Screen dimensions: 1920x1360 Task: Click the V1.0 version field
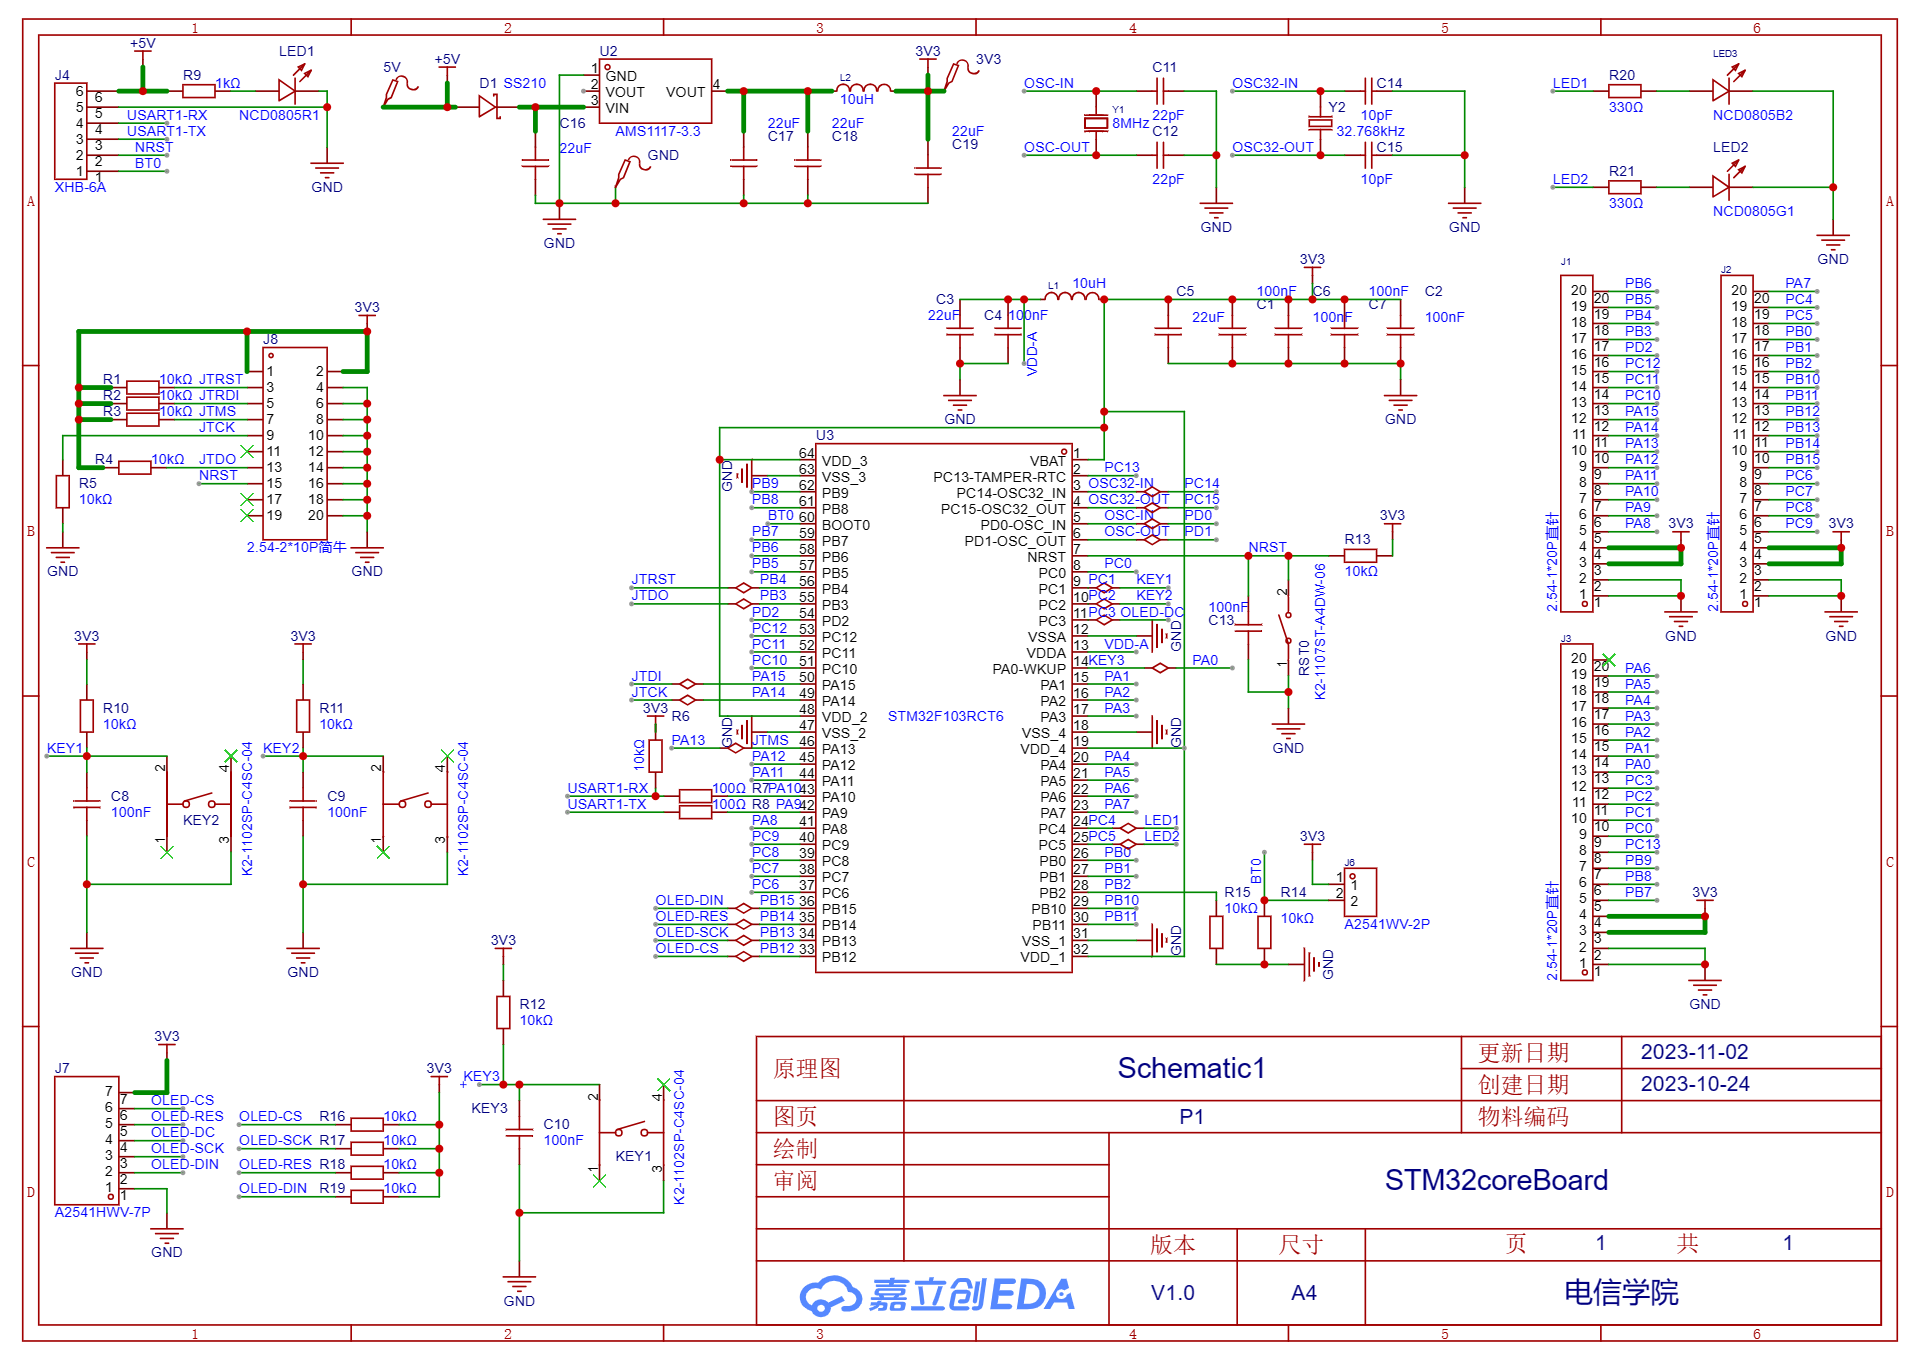point(1172,1293)
